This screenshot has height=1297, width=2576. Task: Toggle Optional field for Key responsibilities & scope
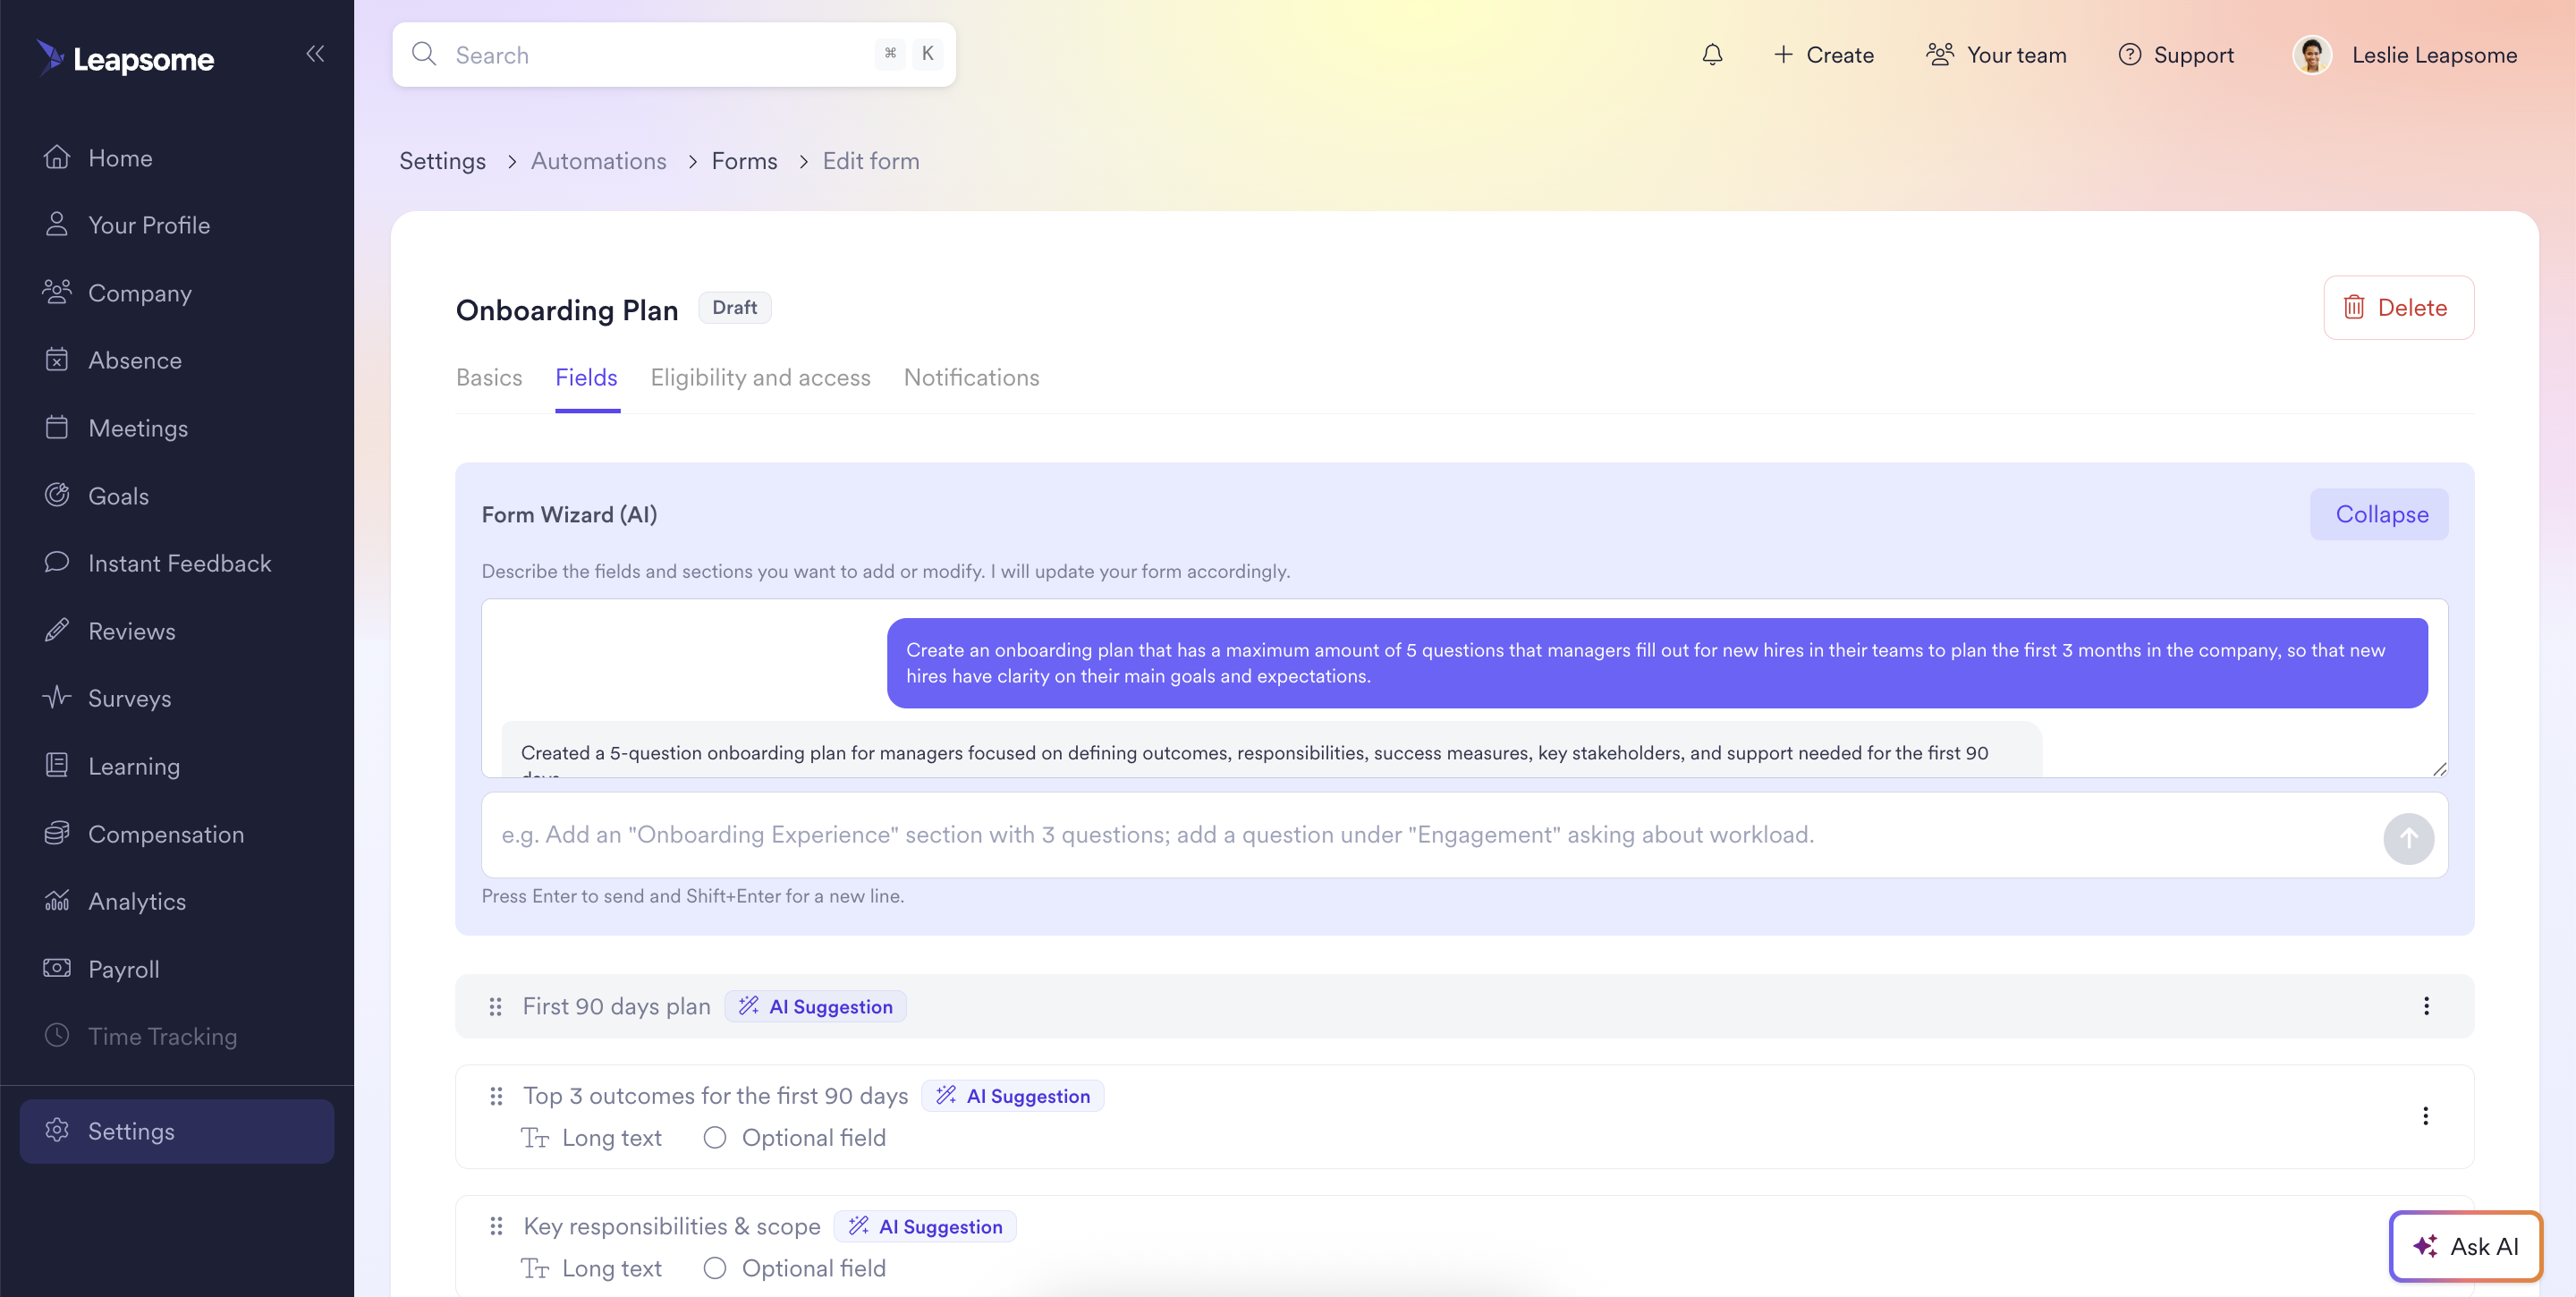(x=714, y=1268)
